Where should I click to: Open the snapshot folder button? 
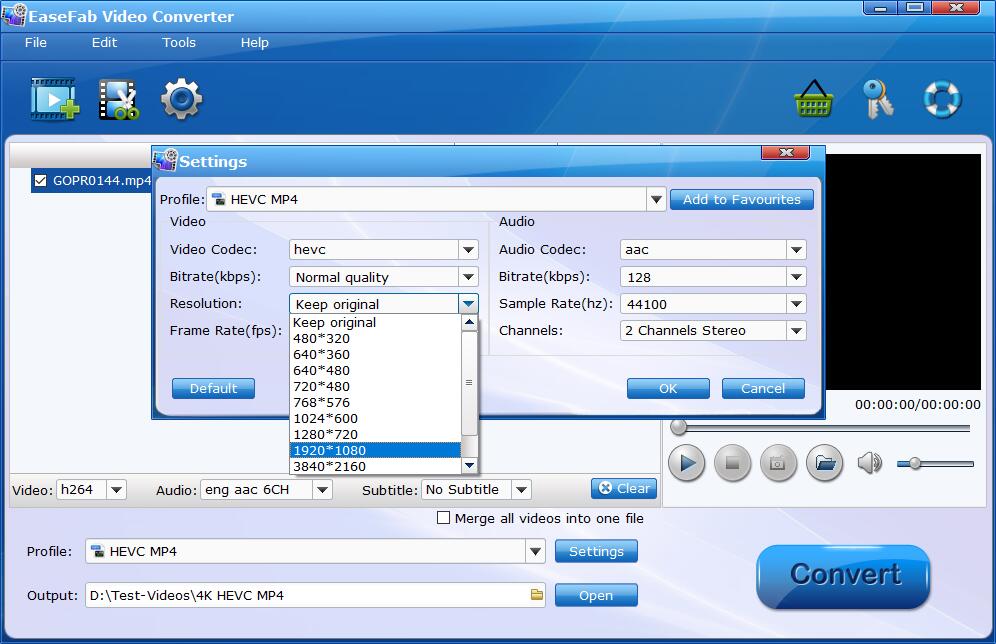click(824, 463)
